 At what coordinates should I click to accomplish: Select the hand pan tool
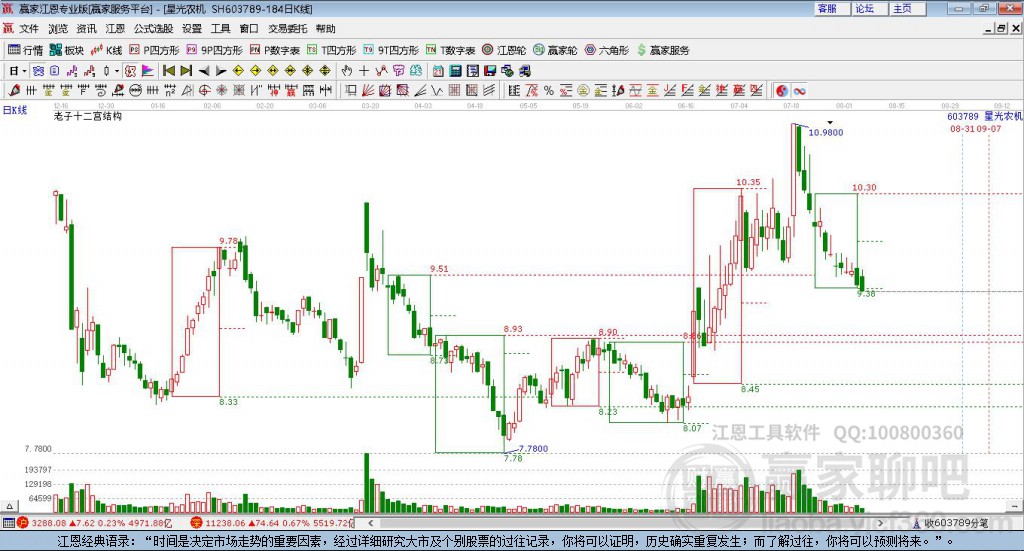(347, 71)
